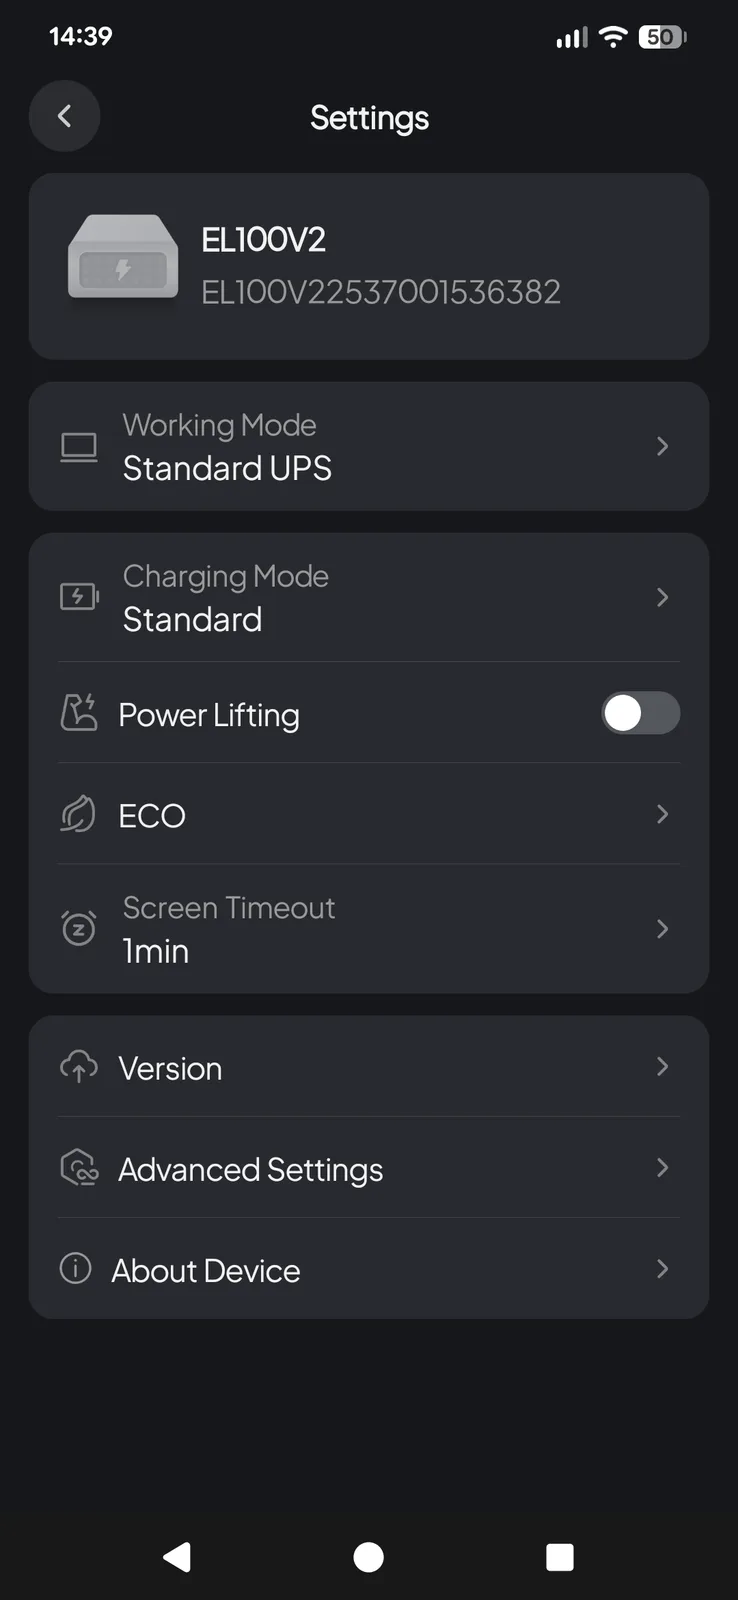Expand Charging Mode with its chevron
Image resolution: width=738 pixels, height=1600 pixels.
[662, 597]
